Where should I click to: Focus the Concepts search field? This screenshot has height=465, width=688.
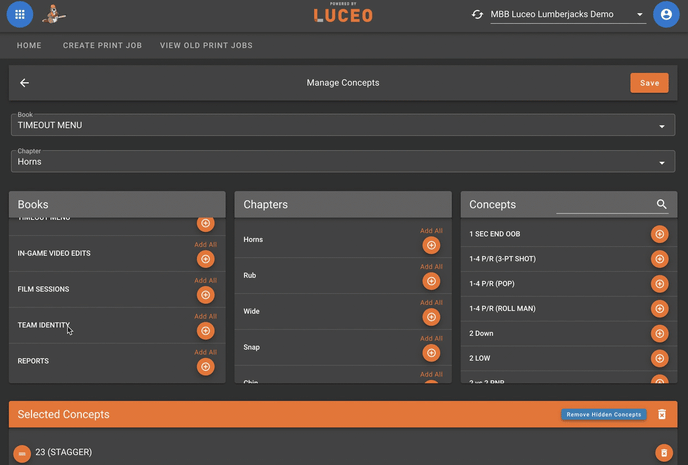point(606,204)
